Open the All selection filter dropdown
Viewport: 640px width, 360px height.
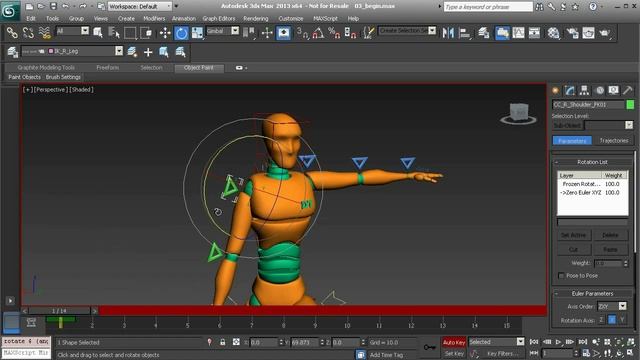(72, 31)
